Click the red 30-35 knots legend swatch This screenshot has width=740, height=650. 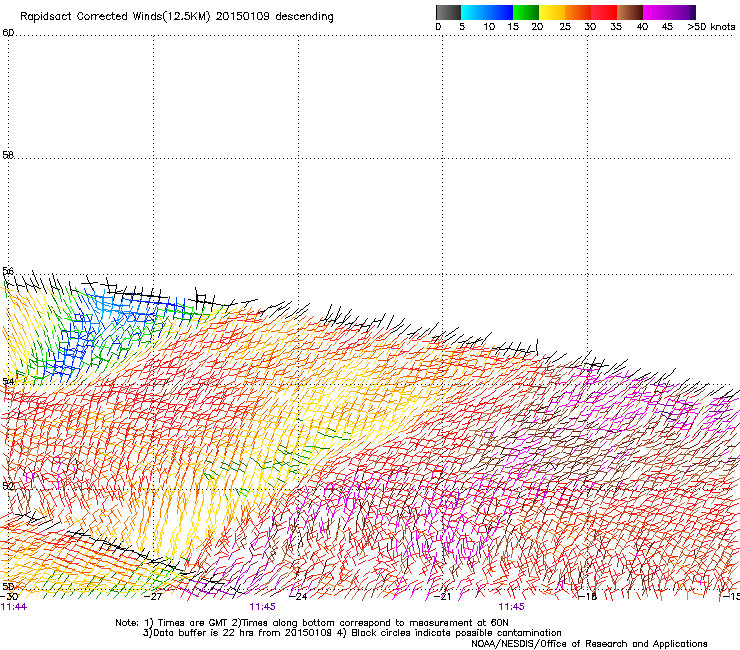click(x=604, y=12)
